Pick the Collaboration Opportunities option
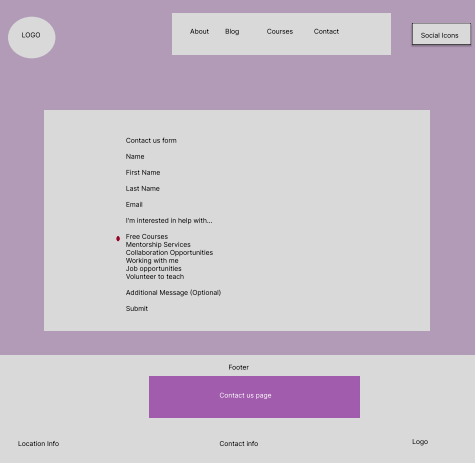 point(169,252)
